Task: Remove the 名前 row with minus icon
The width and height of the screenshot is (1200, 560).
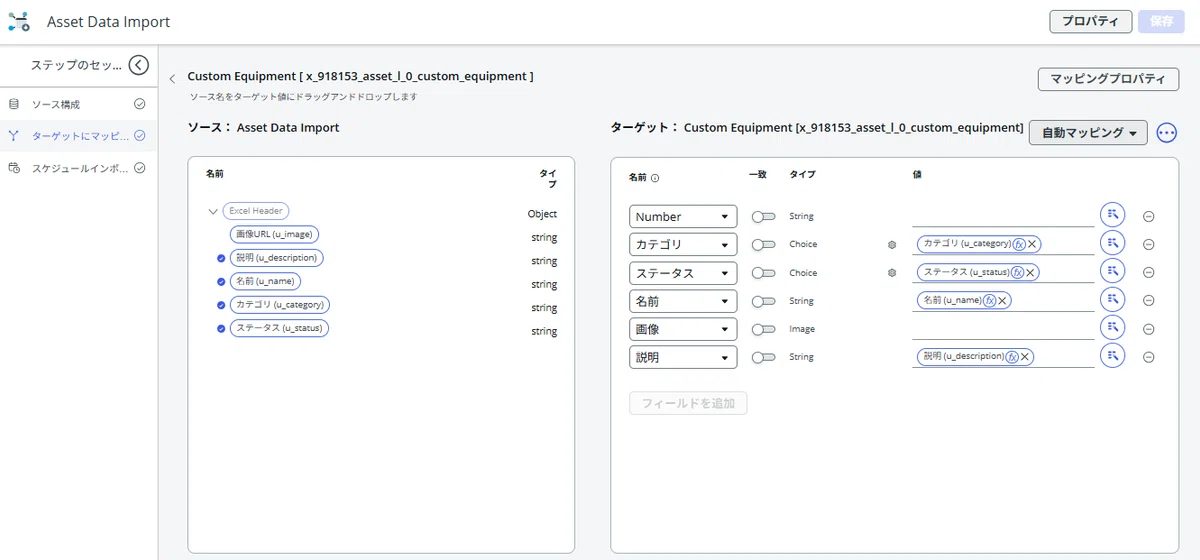Action: coord(1149,301)
